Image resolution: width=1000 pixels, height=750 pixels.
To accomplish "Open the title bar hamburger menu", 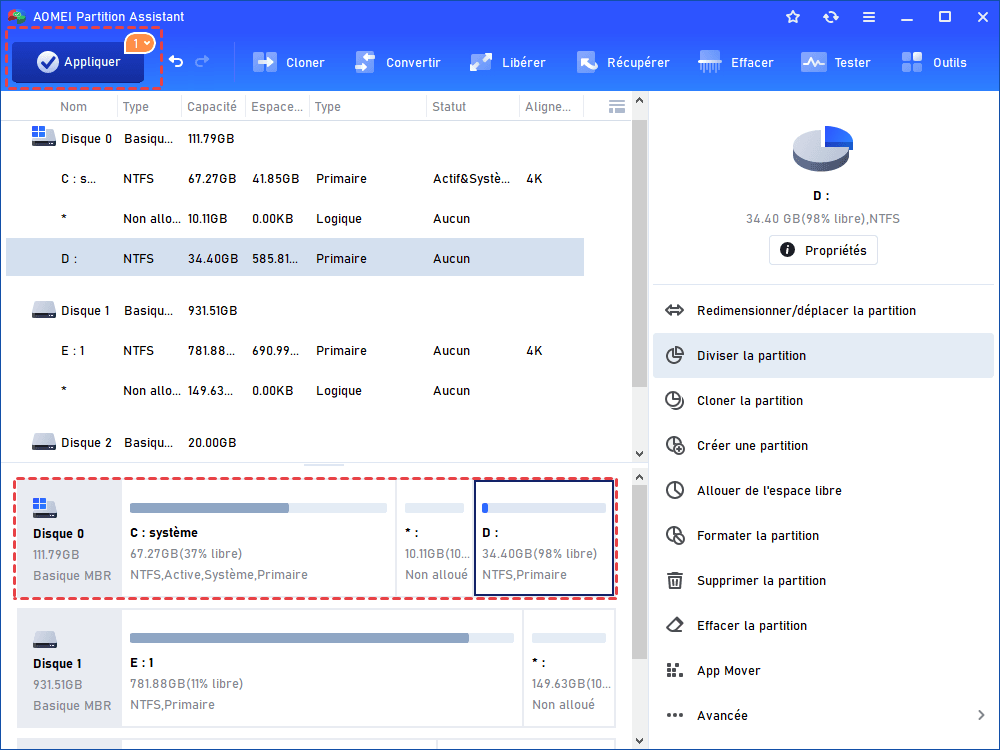I will coord(869,17).
